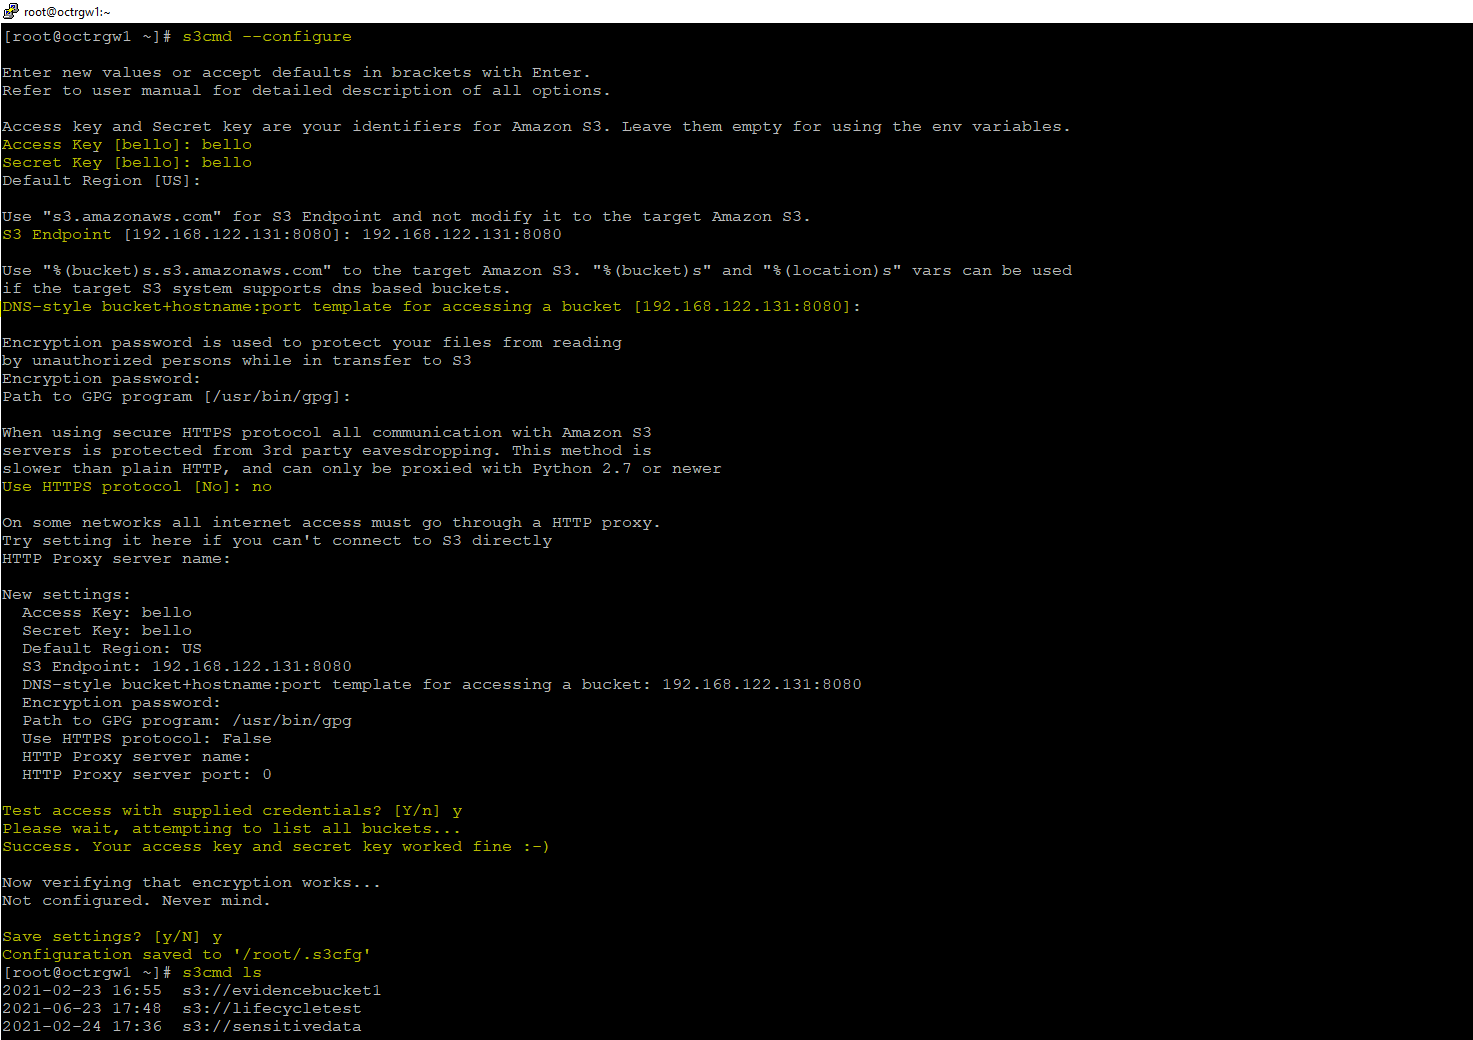Click the s3cmd --configure command text
The width and height of the screenshot is (1473, 1040).
click(266, 36)
